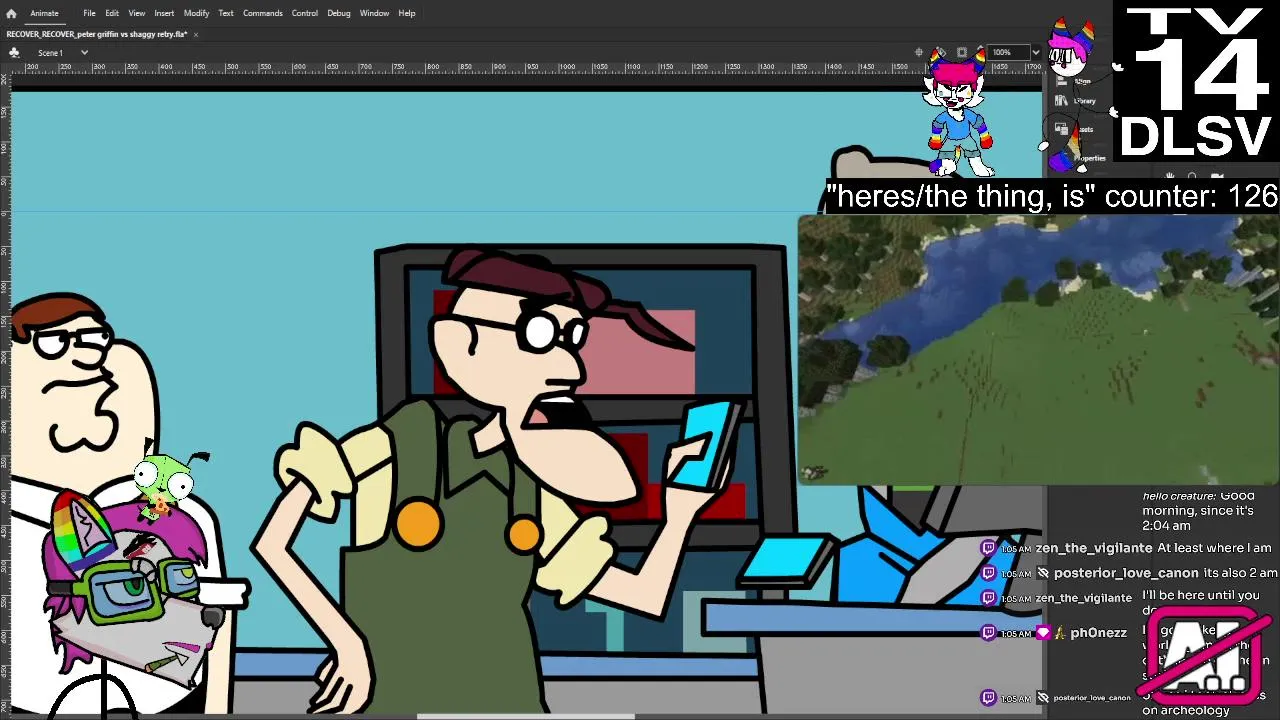Open the Edit menu
Image resolution: width=1280 pixels, height=720 pixels.
[112, 13]
